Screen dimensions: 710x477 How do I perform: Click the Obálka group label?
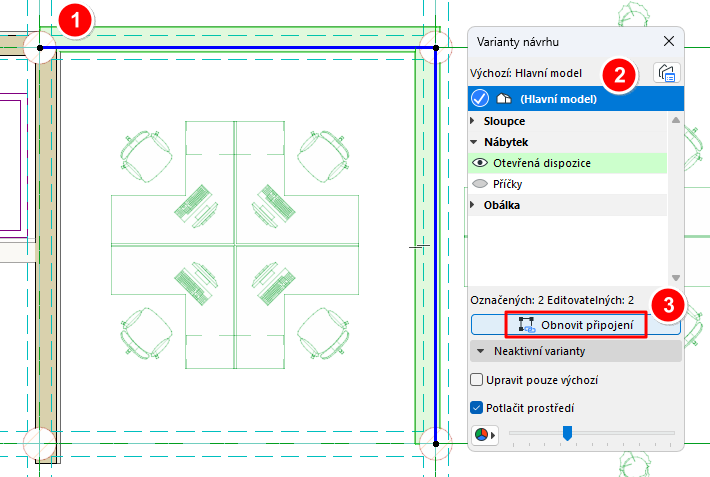pos(502,205)
